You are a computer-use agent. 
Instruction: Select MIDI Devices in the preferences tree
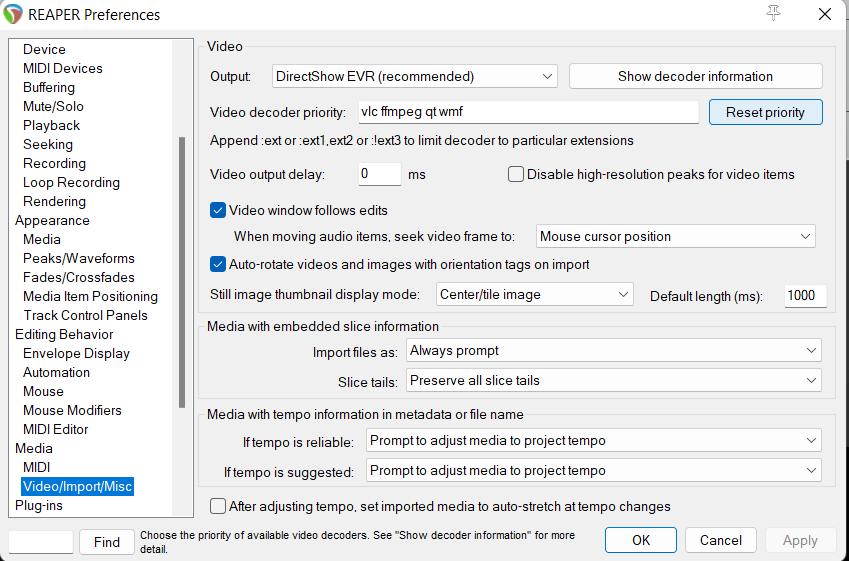click(x=63, y=68)
